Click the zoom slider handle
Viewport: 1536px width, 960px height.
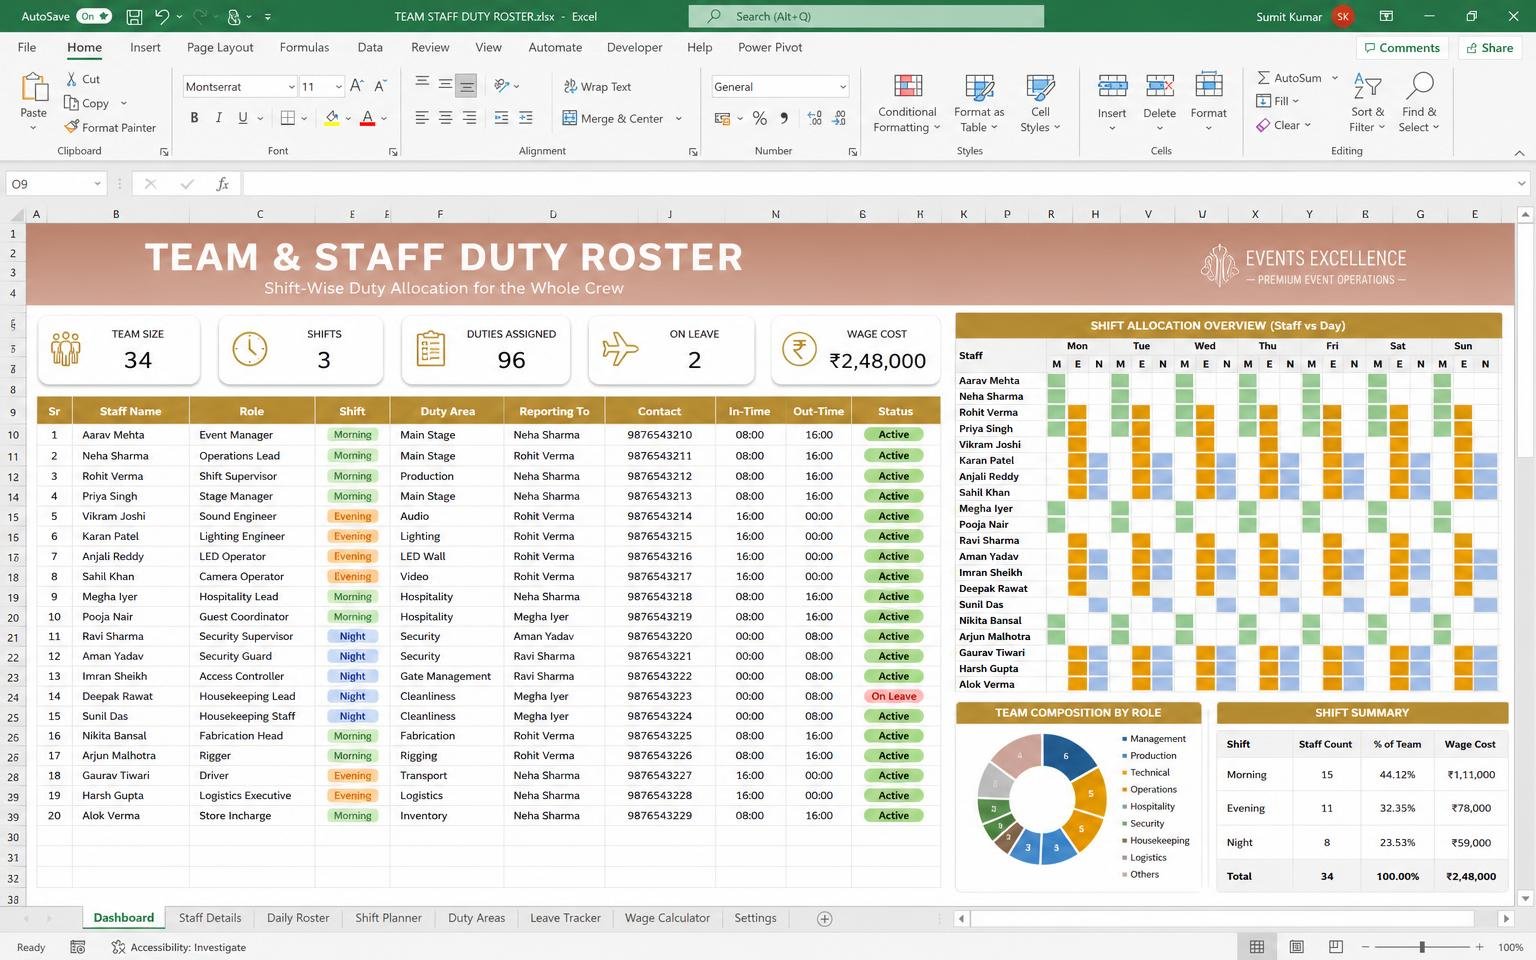pos(1421,946)
